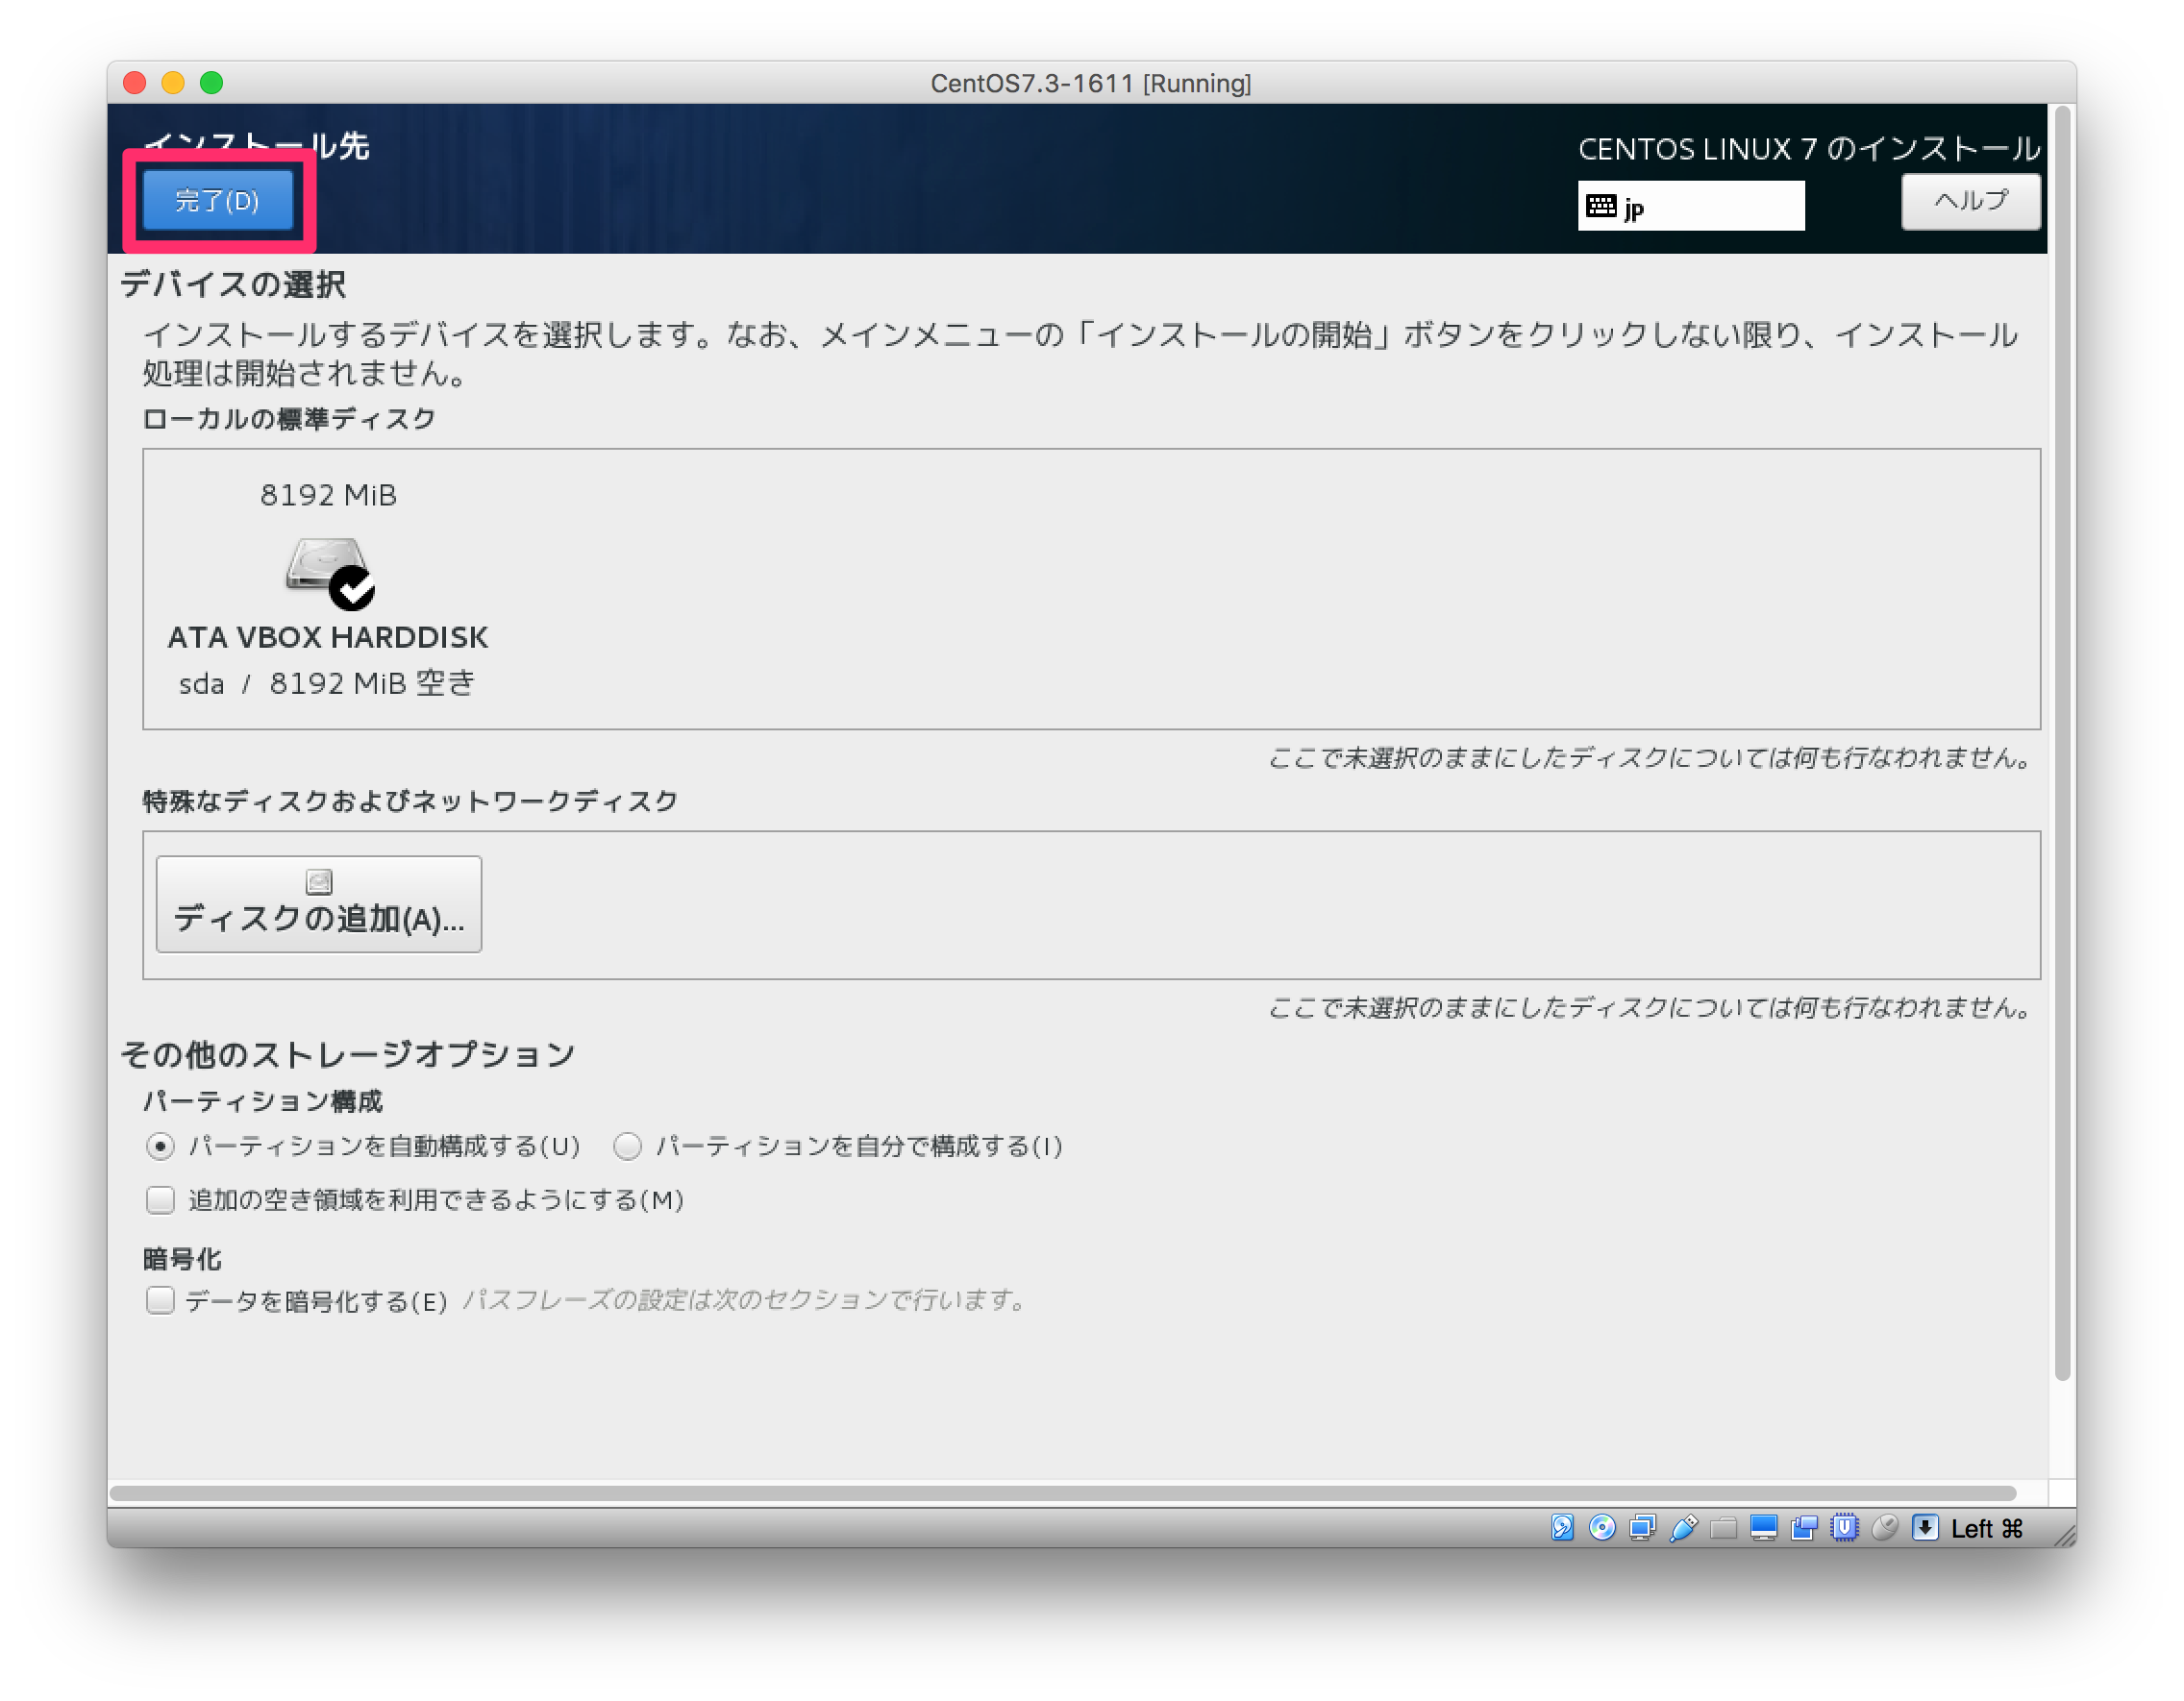The image size is (2184, 1701).
Task: Enable the データを暗号化する checkbox
Action: 160,1301
